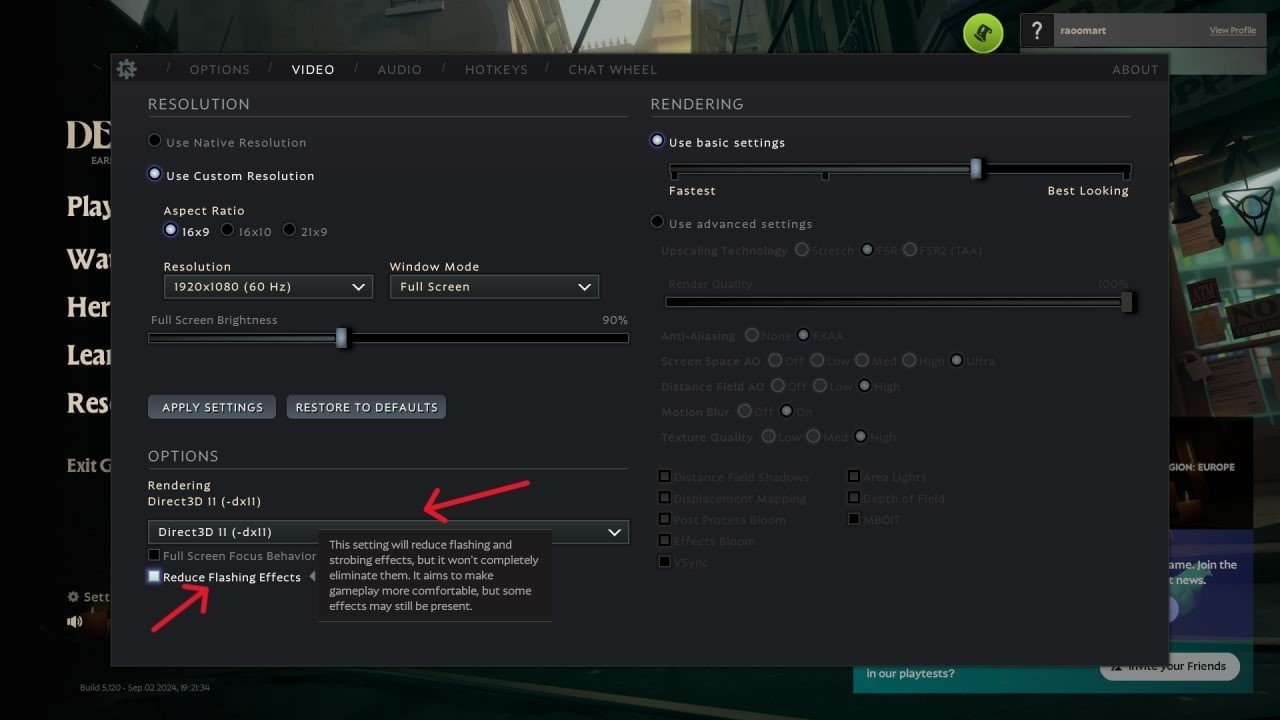Open the Direct3D 11 rendering API dropdown

coord(388,532)
